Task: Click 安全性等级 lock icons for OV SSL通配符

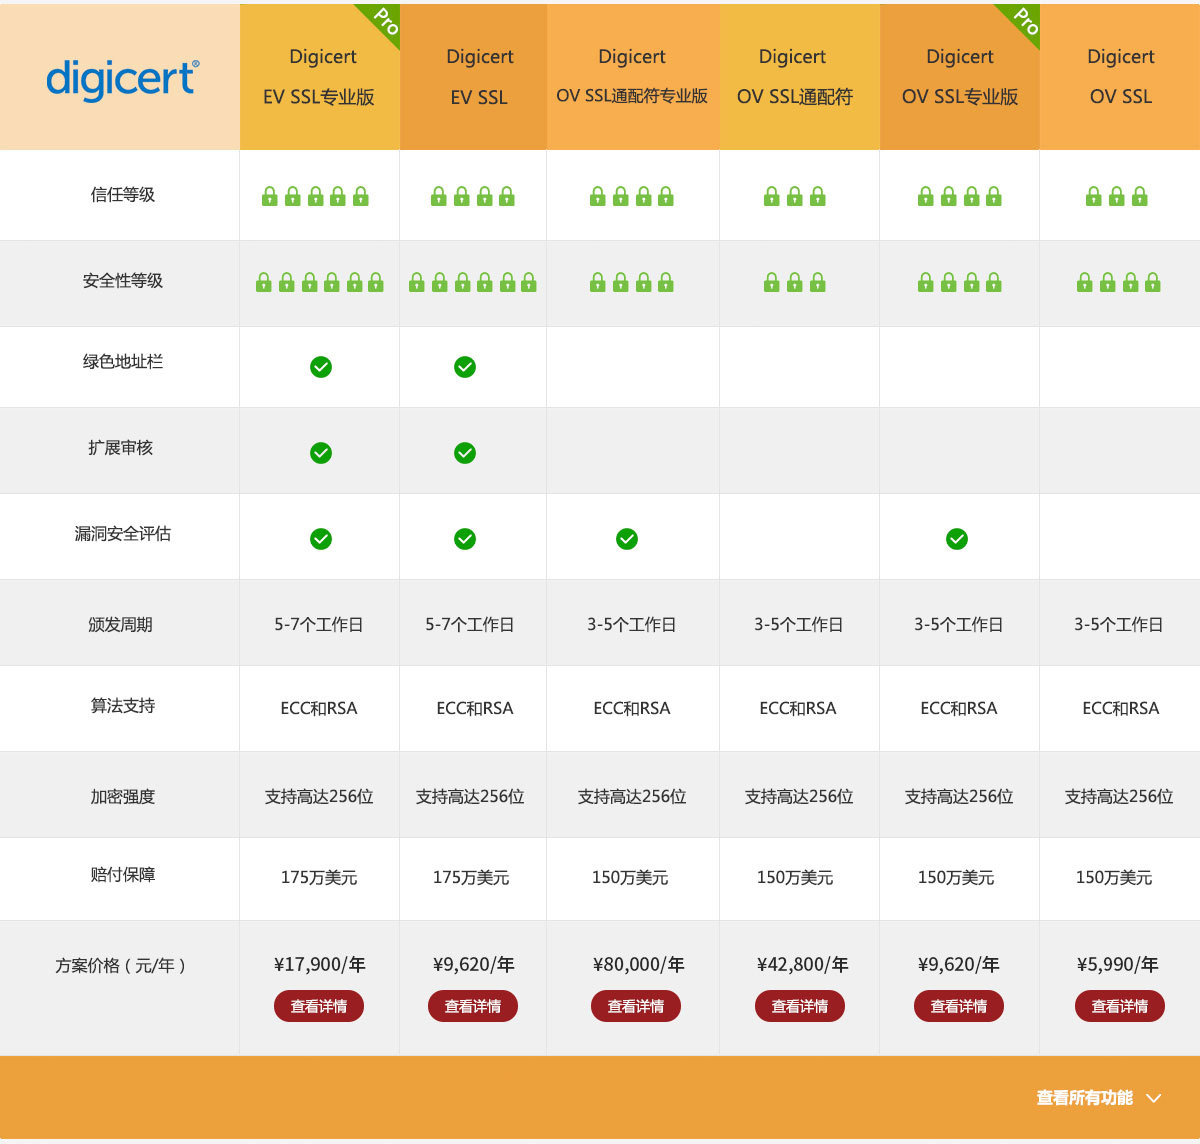Action: 795,282
